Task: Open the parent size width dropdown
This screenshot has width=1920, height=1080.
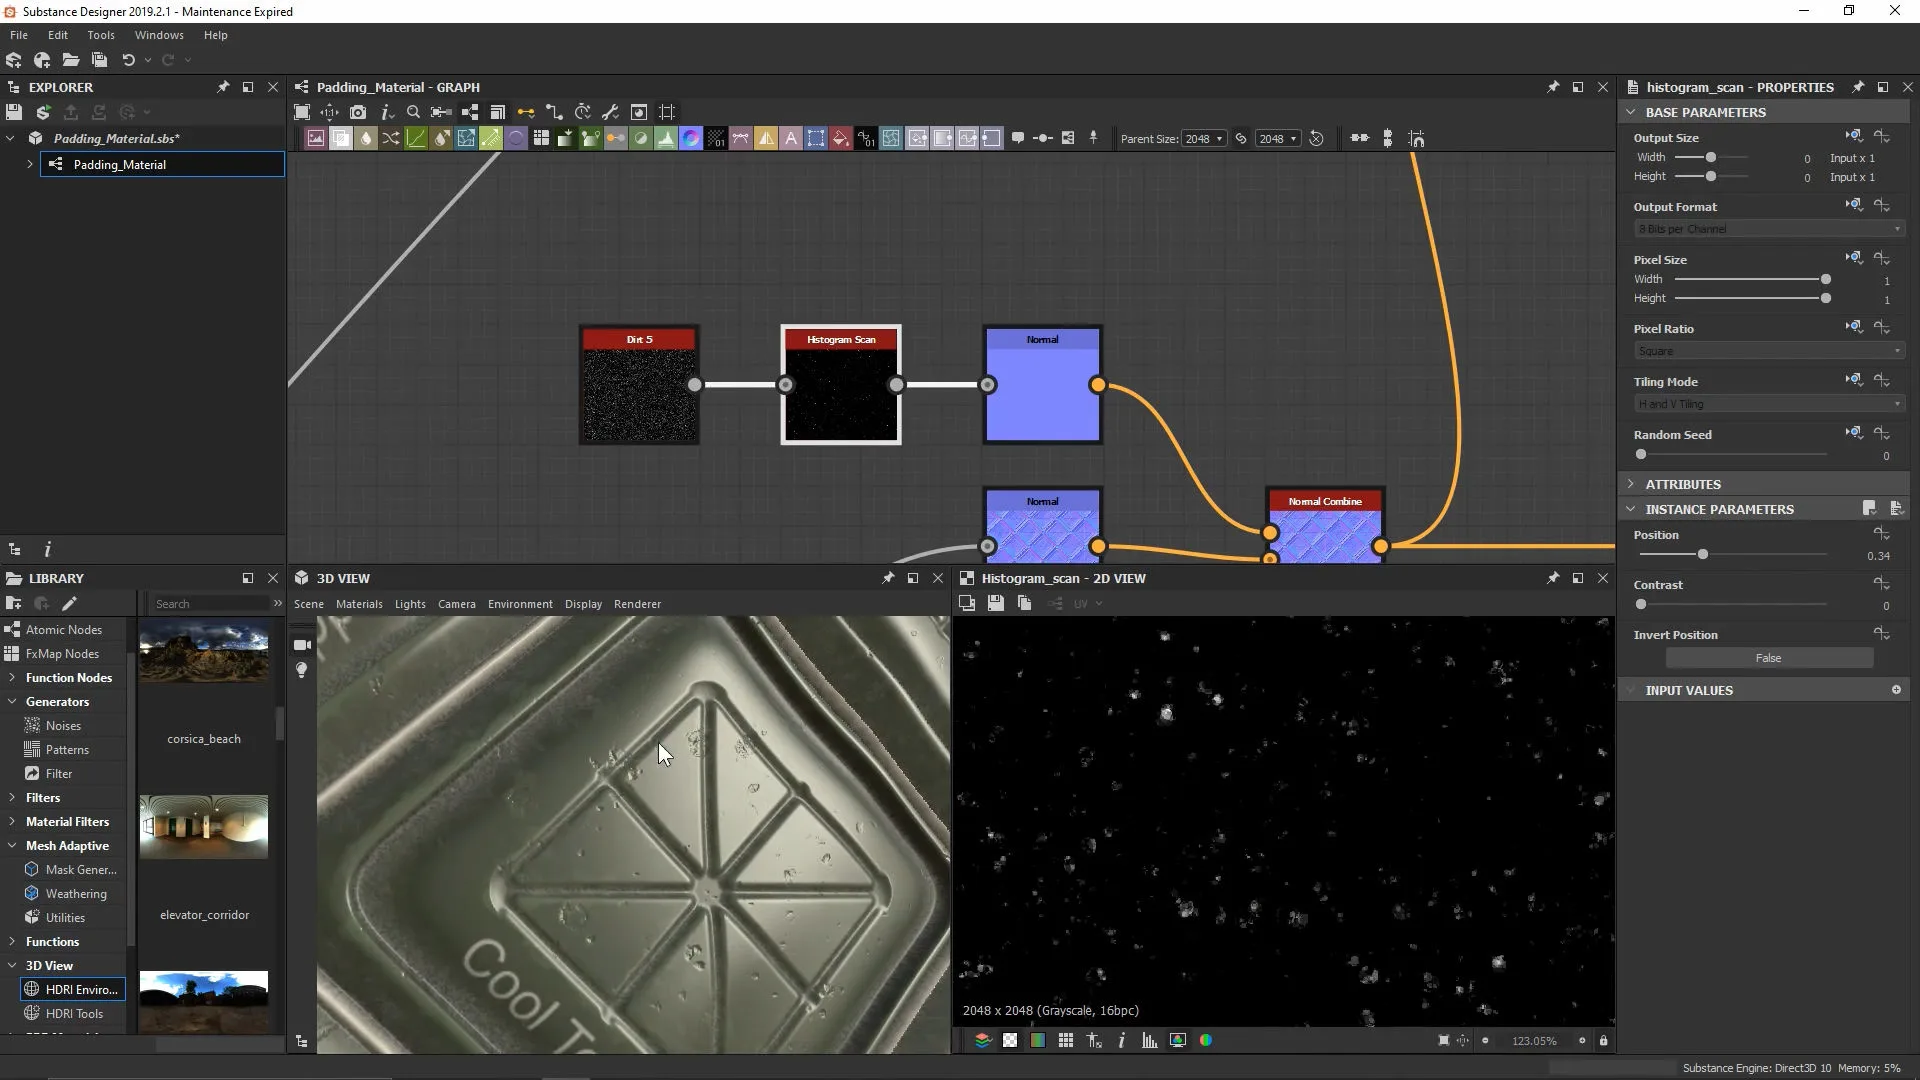Action: click(1204, 139)
